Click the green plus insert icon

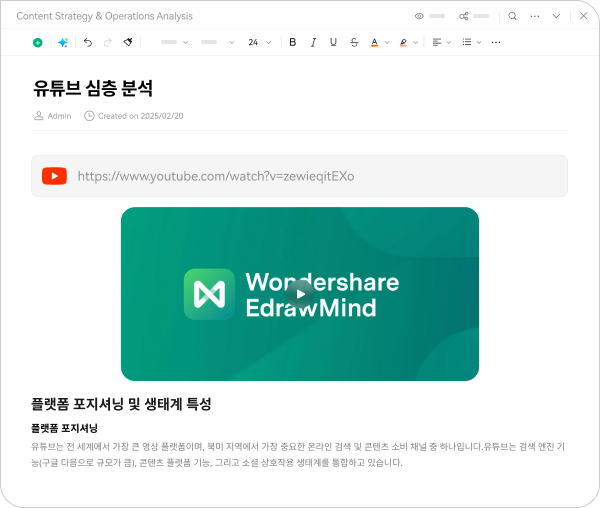38,42
